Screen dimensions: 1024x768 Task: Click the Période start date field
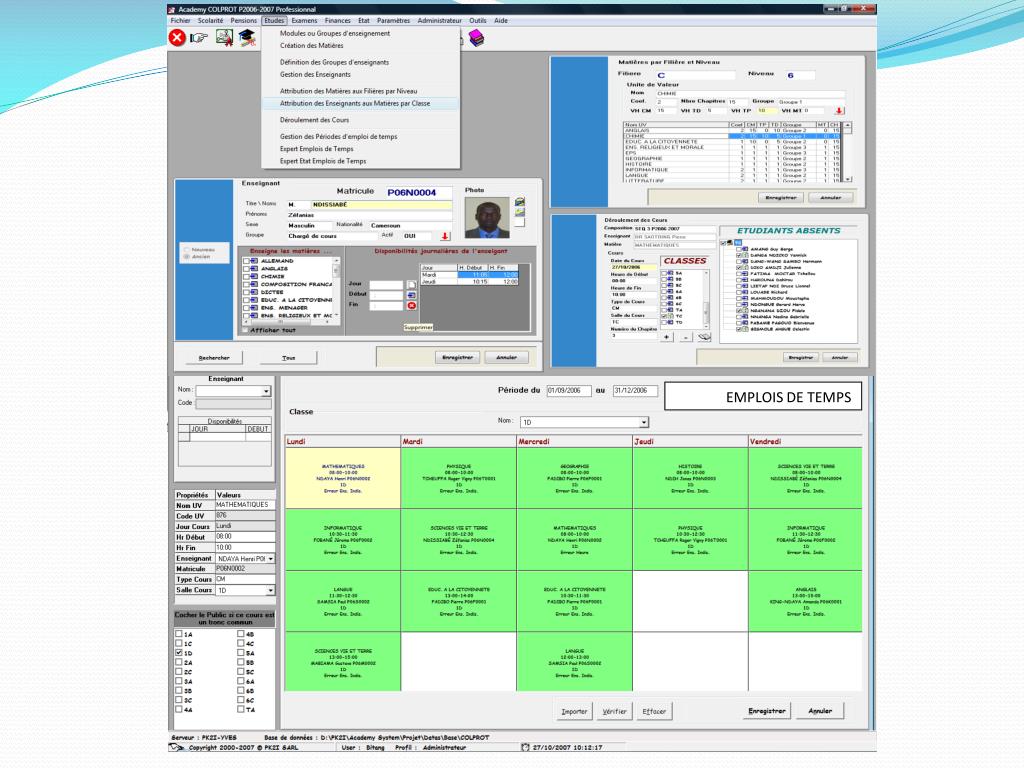tap(569, 391)
